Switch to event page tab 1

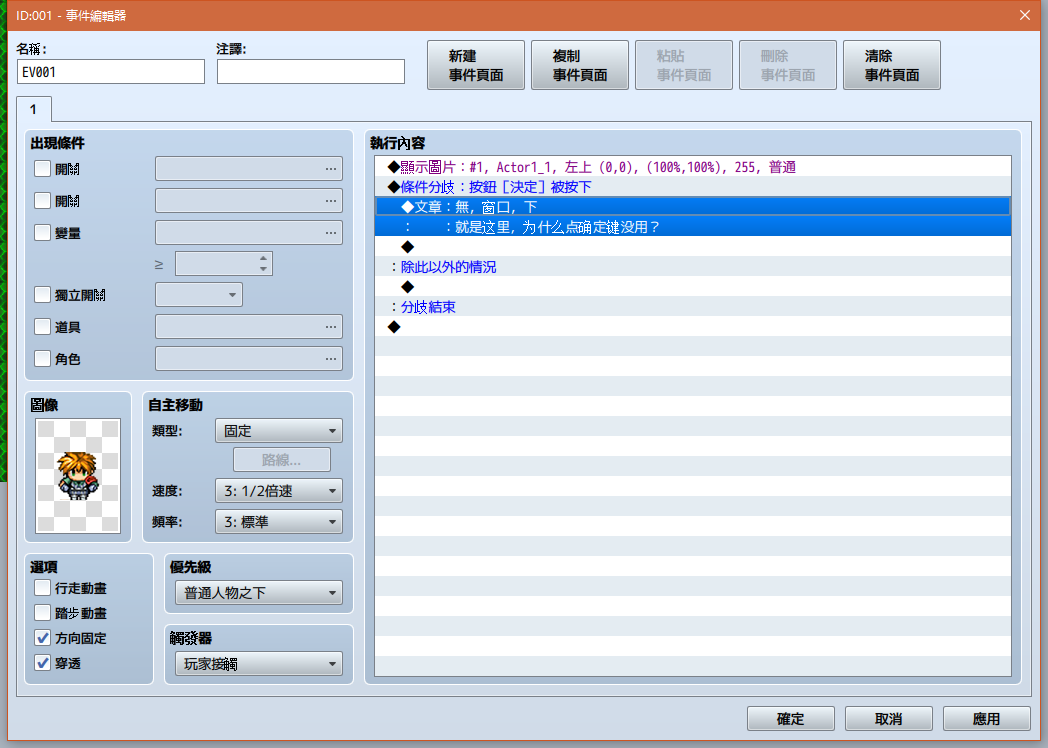coord(33,110)
